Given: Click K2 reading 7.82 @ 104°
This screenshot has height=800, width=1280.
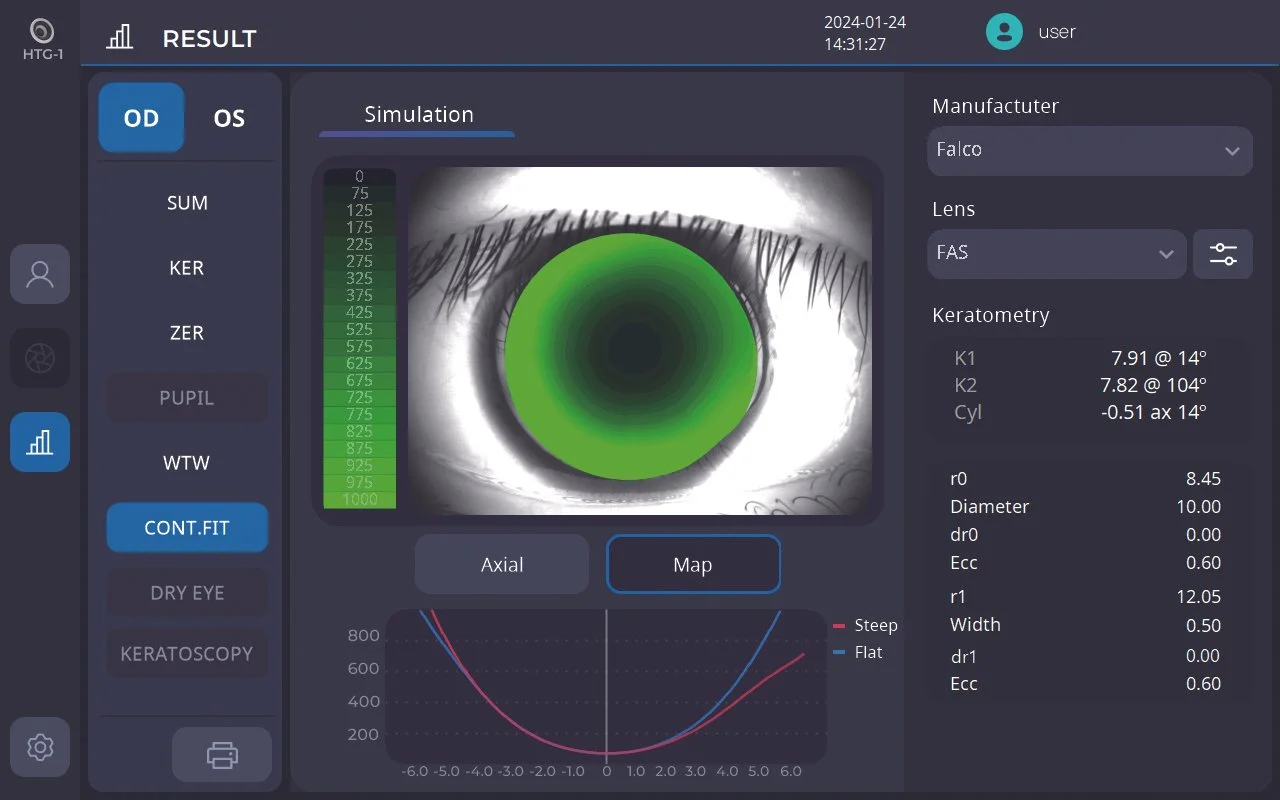Looking at the screenshot, I should pos(1154,385).
